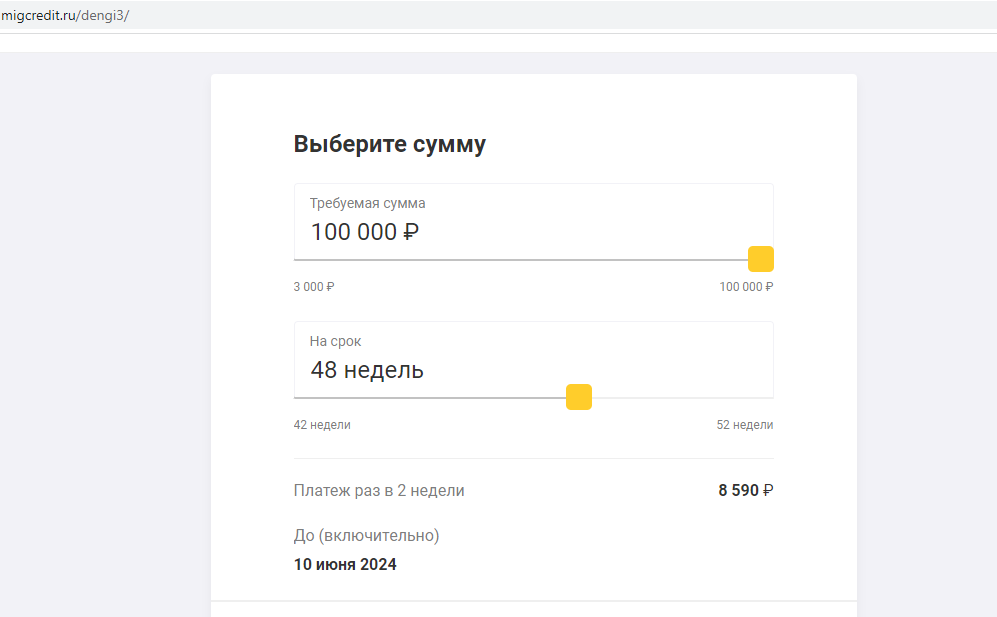Select the 52 недели maximum term label
The image size is (997, 617).
(745, 425)
